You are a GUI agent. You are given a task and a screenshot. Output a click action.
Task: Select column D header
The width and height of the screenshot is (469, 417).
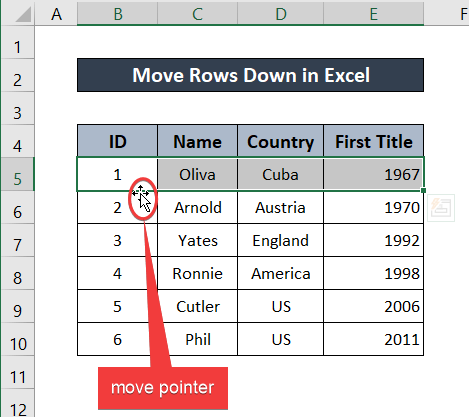[280, 14]
